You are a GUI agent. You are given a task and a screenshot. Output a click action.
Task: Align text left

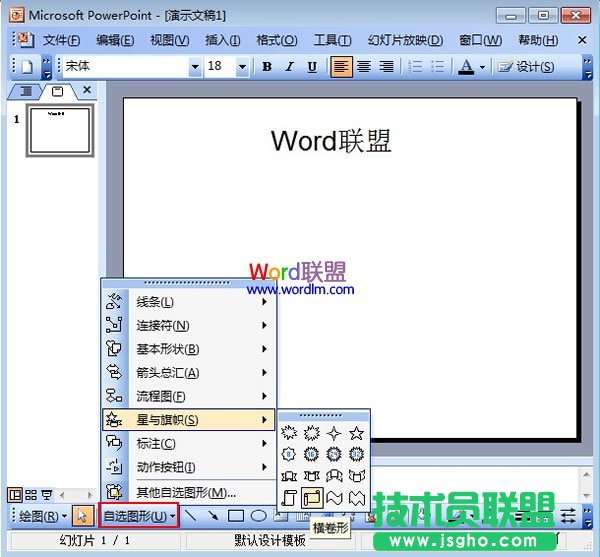(341, 67)
